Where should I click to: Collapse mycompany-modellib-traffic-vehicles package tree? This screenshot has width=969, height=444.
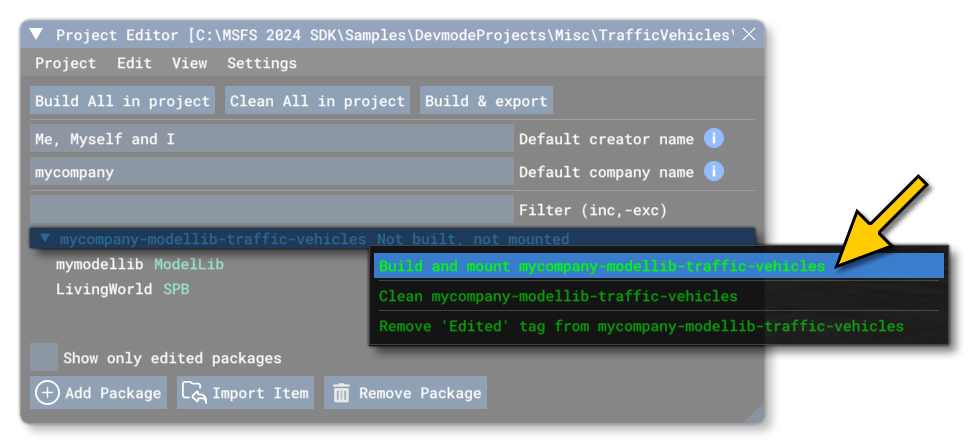[45, 240]
